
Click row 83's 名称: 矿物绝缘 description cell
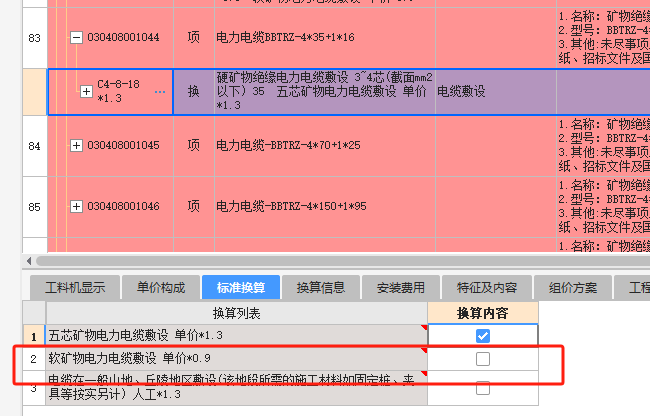[604, 38]
